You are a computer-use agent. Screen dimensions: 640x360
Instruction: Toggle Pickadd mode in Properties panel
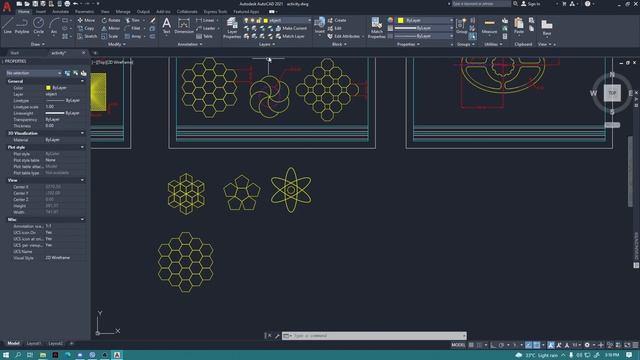point(67,73)
